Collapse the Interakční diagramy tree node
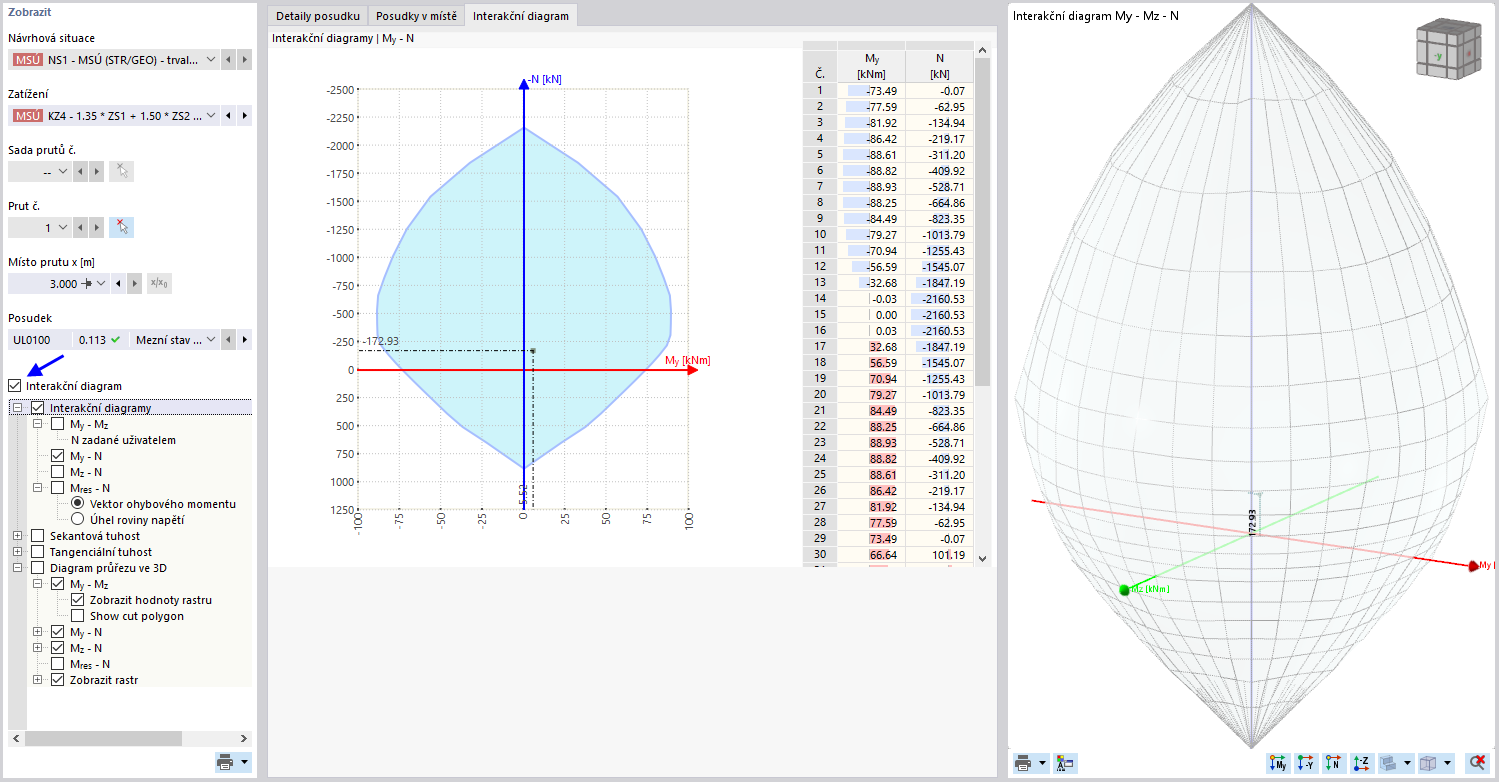1499x782 pixels. click(x=17, y=408)
